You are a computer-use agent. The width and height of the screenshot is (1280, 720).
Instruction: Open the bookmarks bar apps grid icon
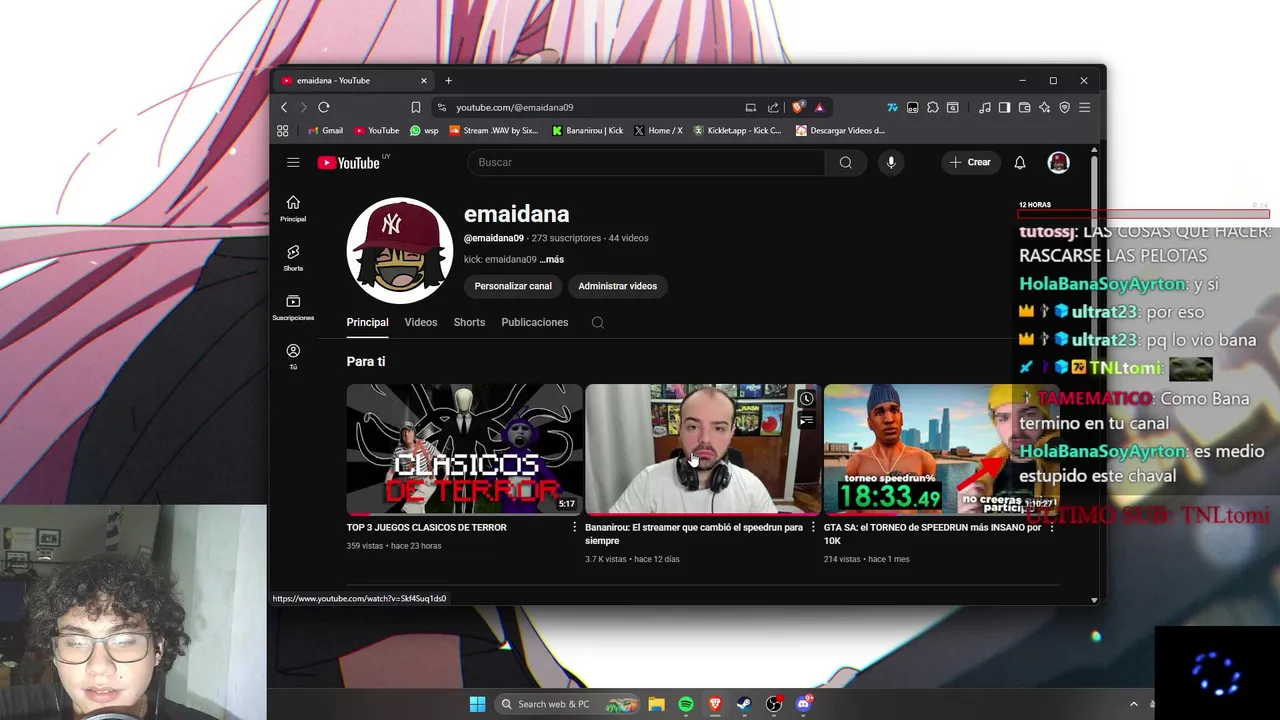coord(283,130)
